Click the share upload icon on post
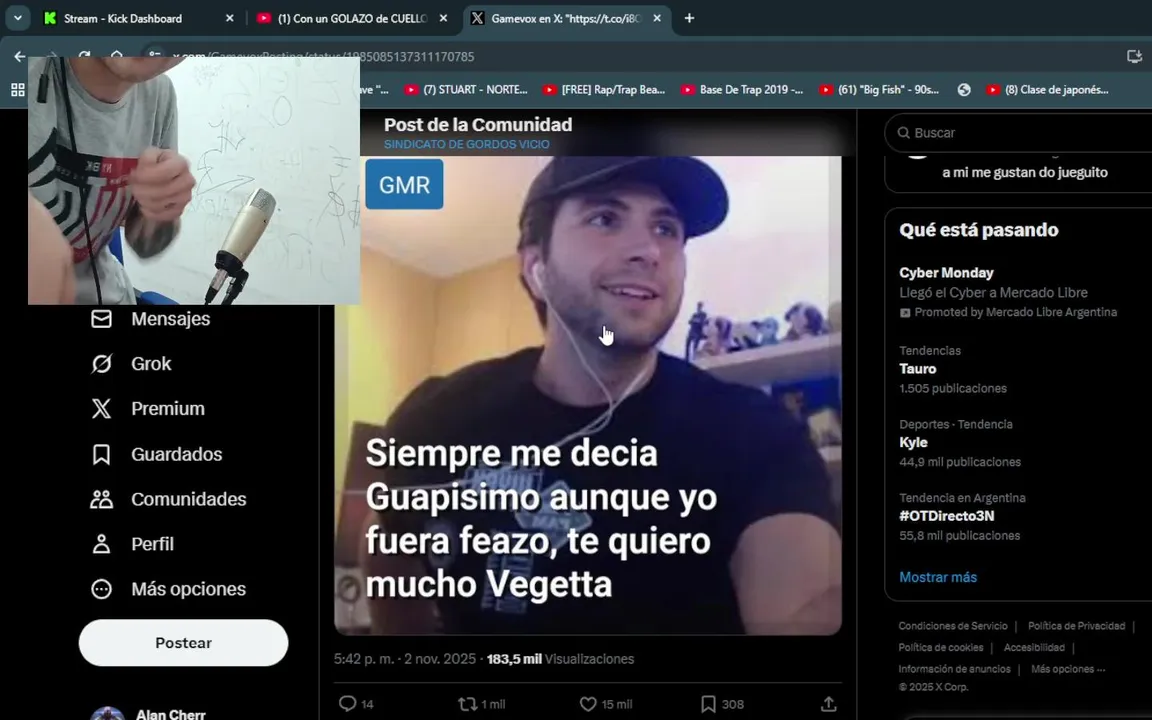1152x720 pixels. click(829, 704)
